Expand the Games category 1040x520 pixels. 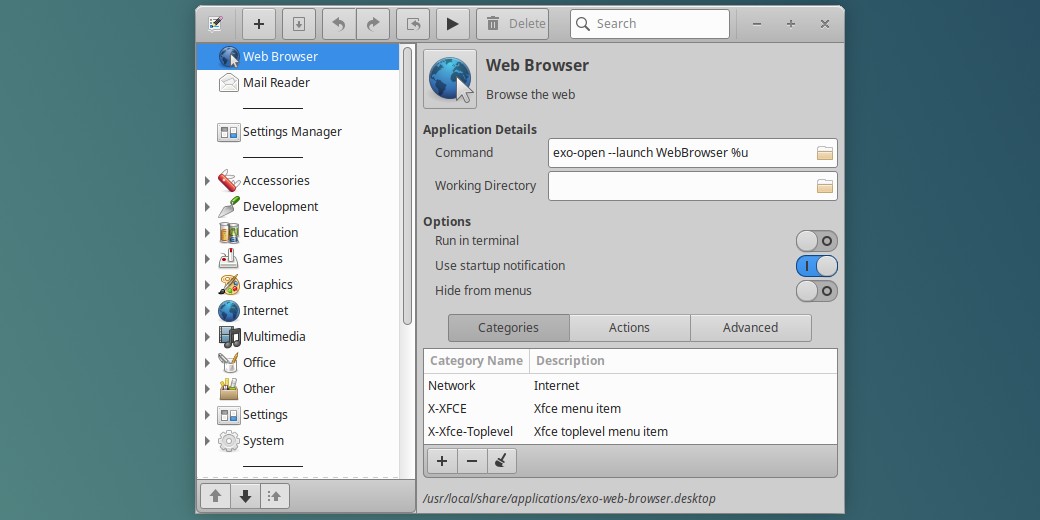click(207, 259)
